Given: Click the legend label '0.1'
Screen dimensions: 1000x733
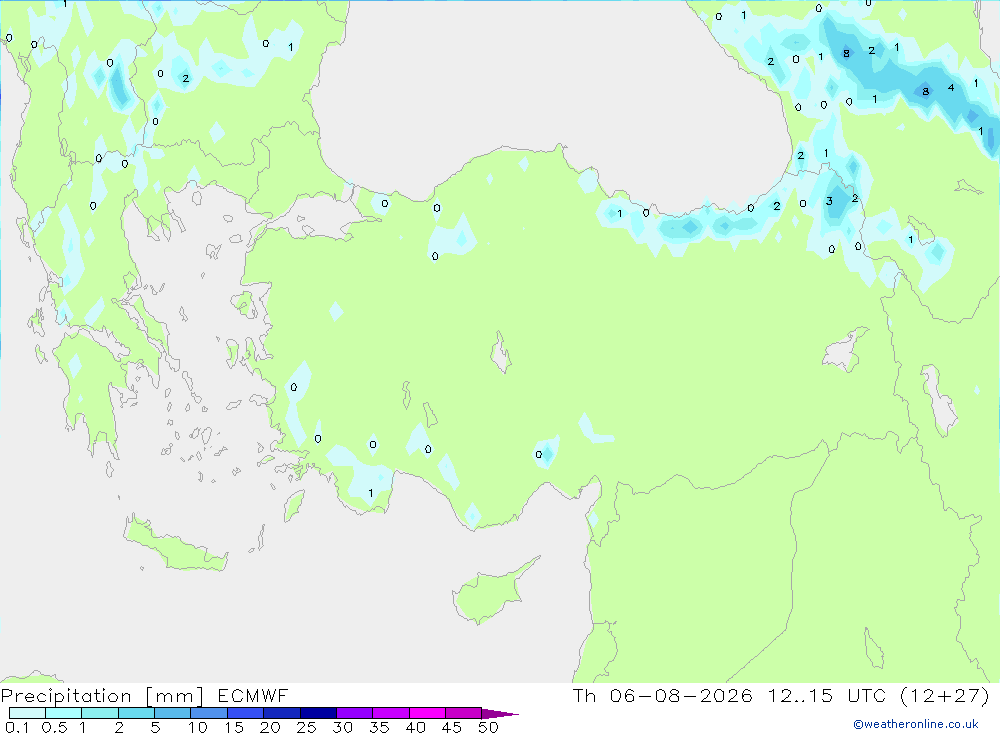Looking at the screenshot, I should click(x=17, y=727).
